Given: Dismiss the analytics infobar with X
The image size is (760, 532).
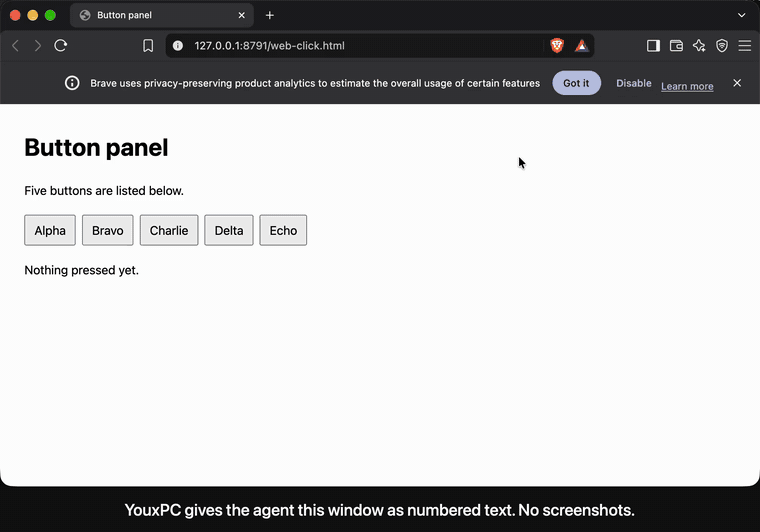Looking at the screenshot, I should coord(737,83).
